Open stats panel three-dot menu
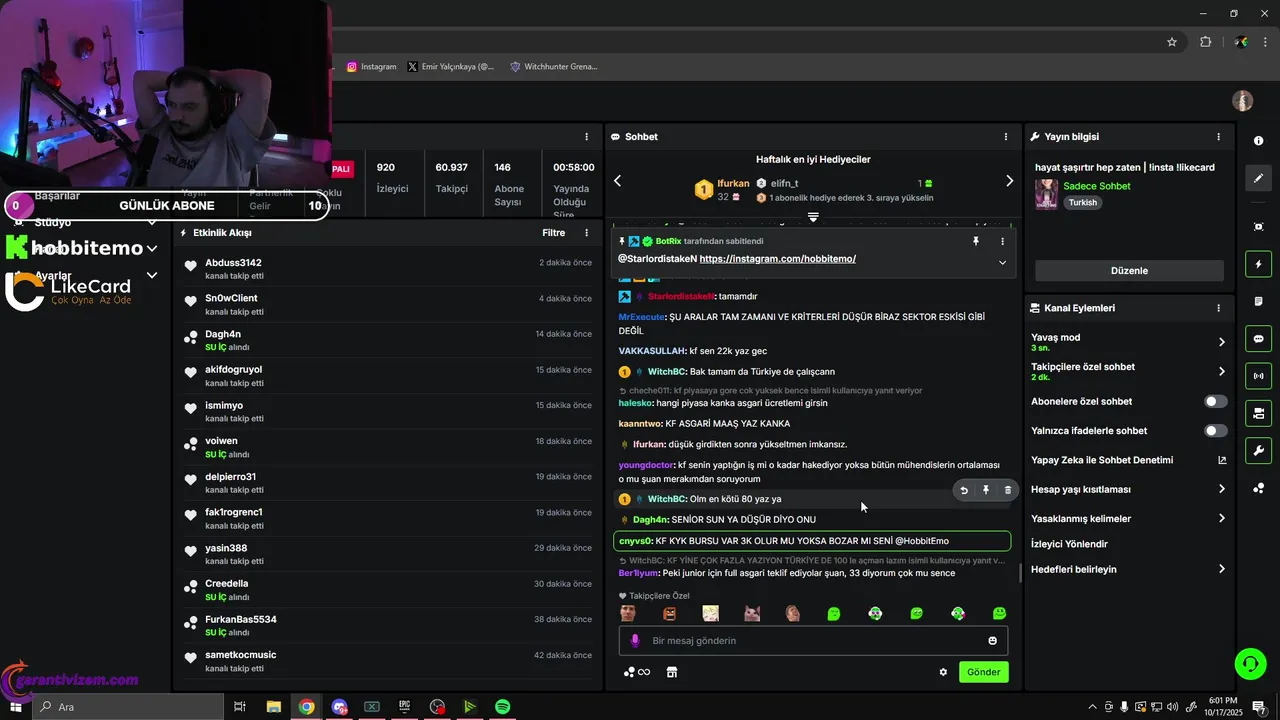The width and height of the screenshot is (1280, 720). [x=587, y=136]
